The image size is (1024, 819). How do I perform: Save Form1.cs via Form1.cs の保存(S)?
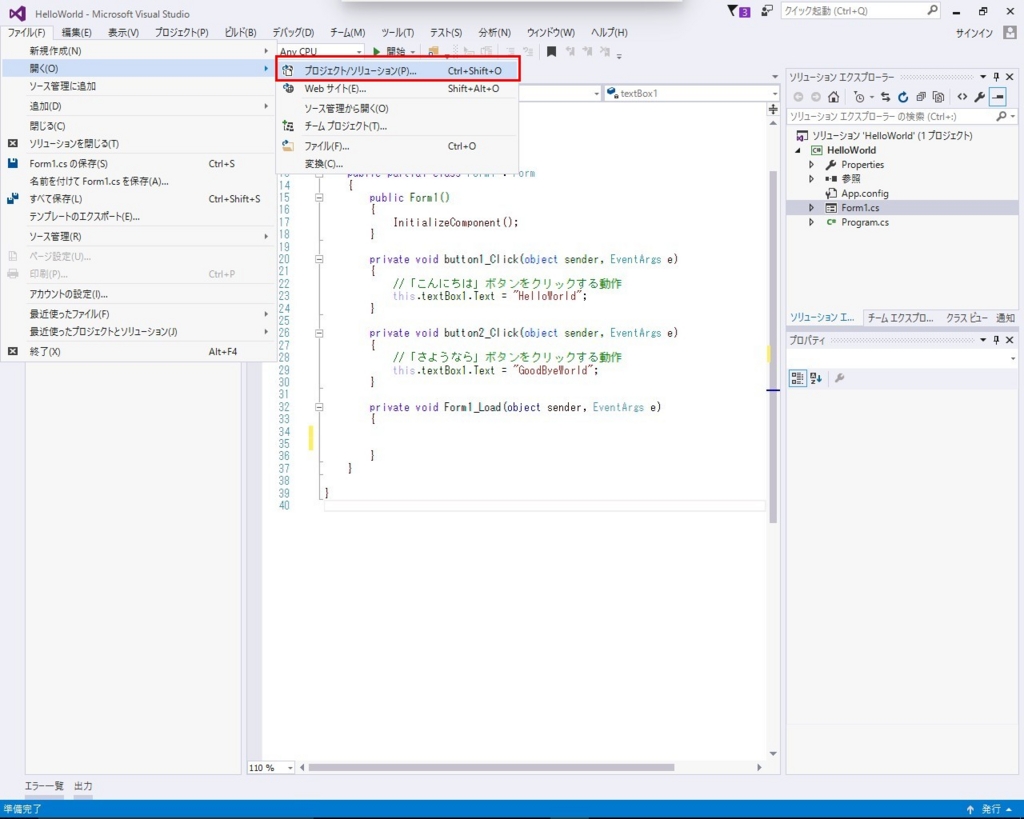coord(138,164)
